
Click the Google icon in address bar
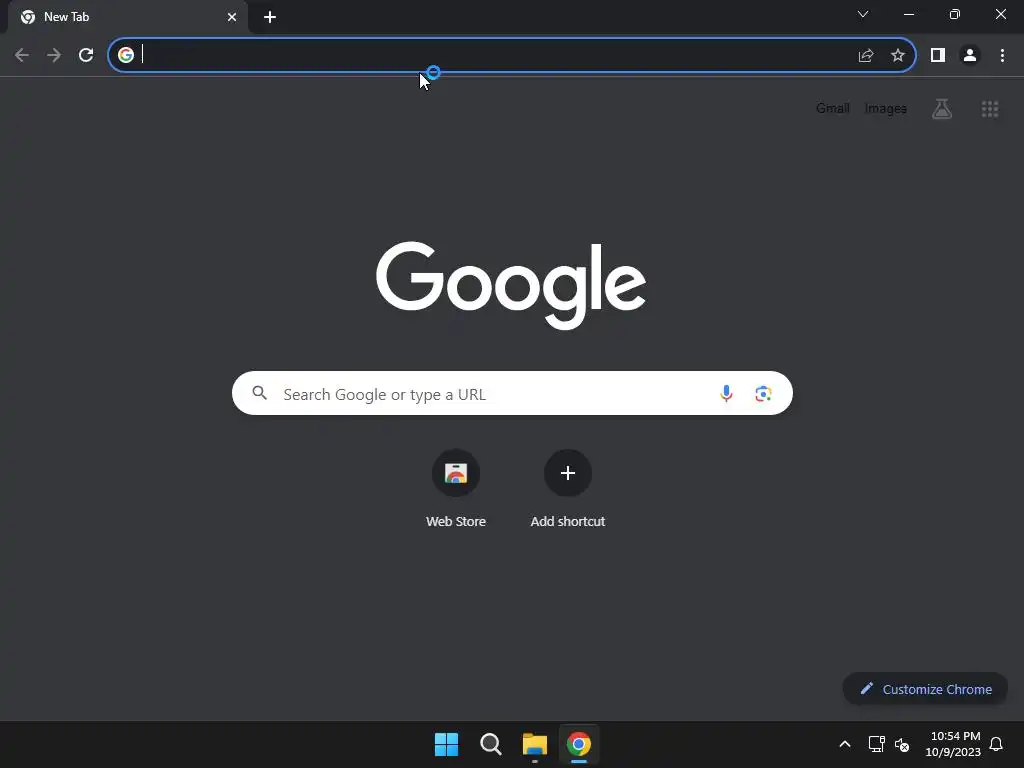[125, 55]
